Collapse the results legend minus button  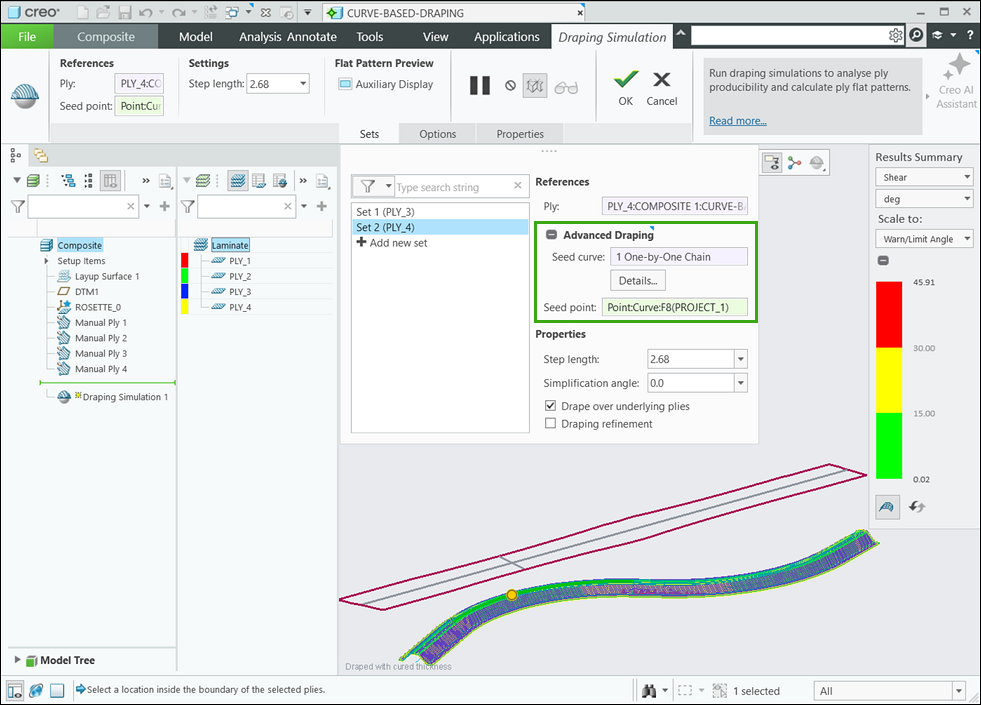[883, 260]
